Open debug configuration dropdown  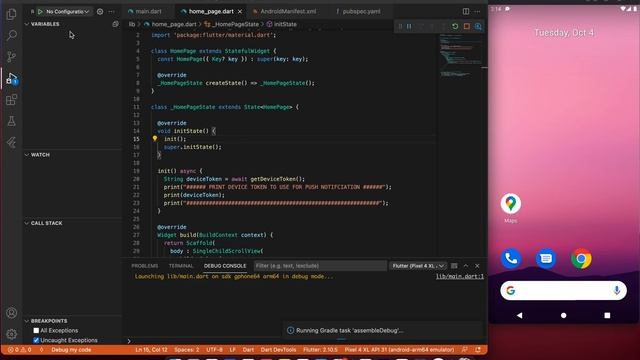coord(67,11)
